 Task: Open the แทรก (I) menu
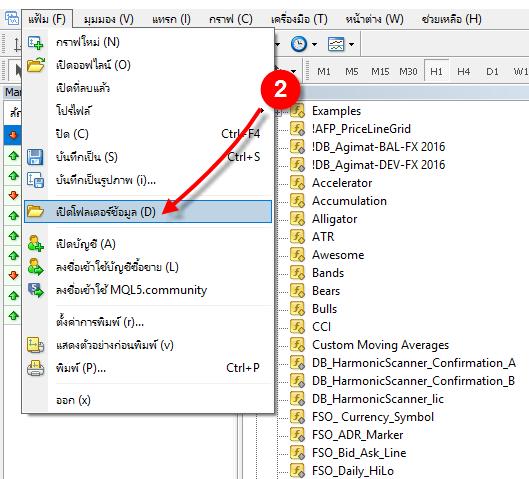tap(171, 19)
